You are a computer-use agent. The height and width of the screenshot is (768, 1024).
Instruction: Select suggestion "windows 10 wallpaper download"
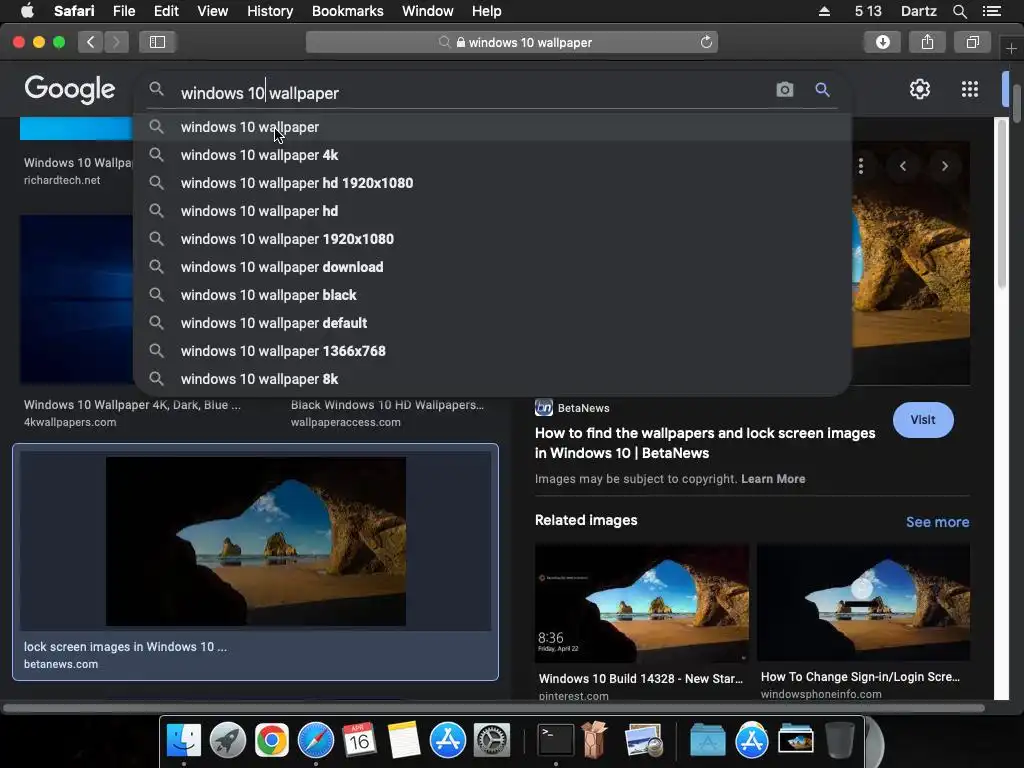pyautogui.click(x=492, y=267)
